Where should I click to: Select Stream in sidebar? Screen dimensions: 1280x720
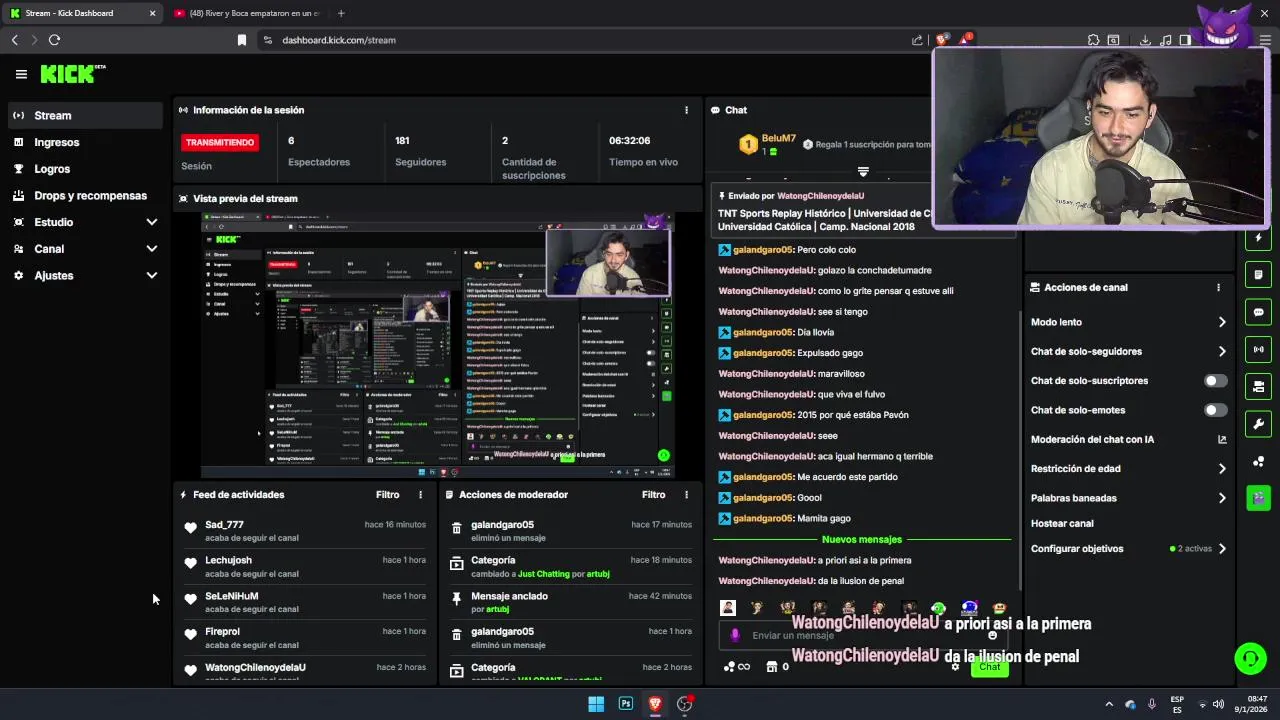[x=85, y=115]
